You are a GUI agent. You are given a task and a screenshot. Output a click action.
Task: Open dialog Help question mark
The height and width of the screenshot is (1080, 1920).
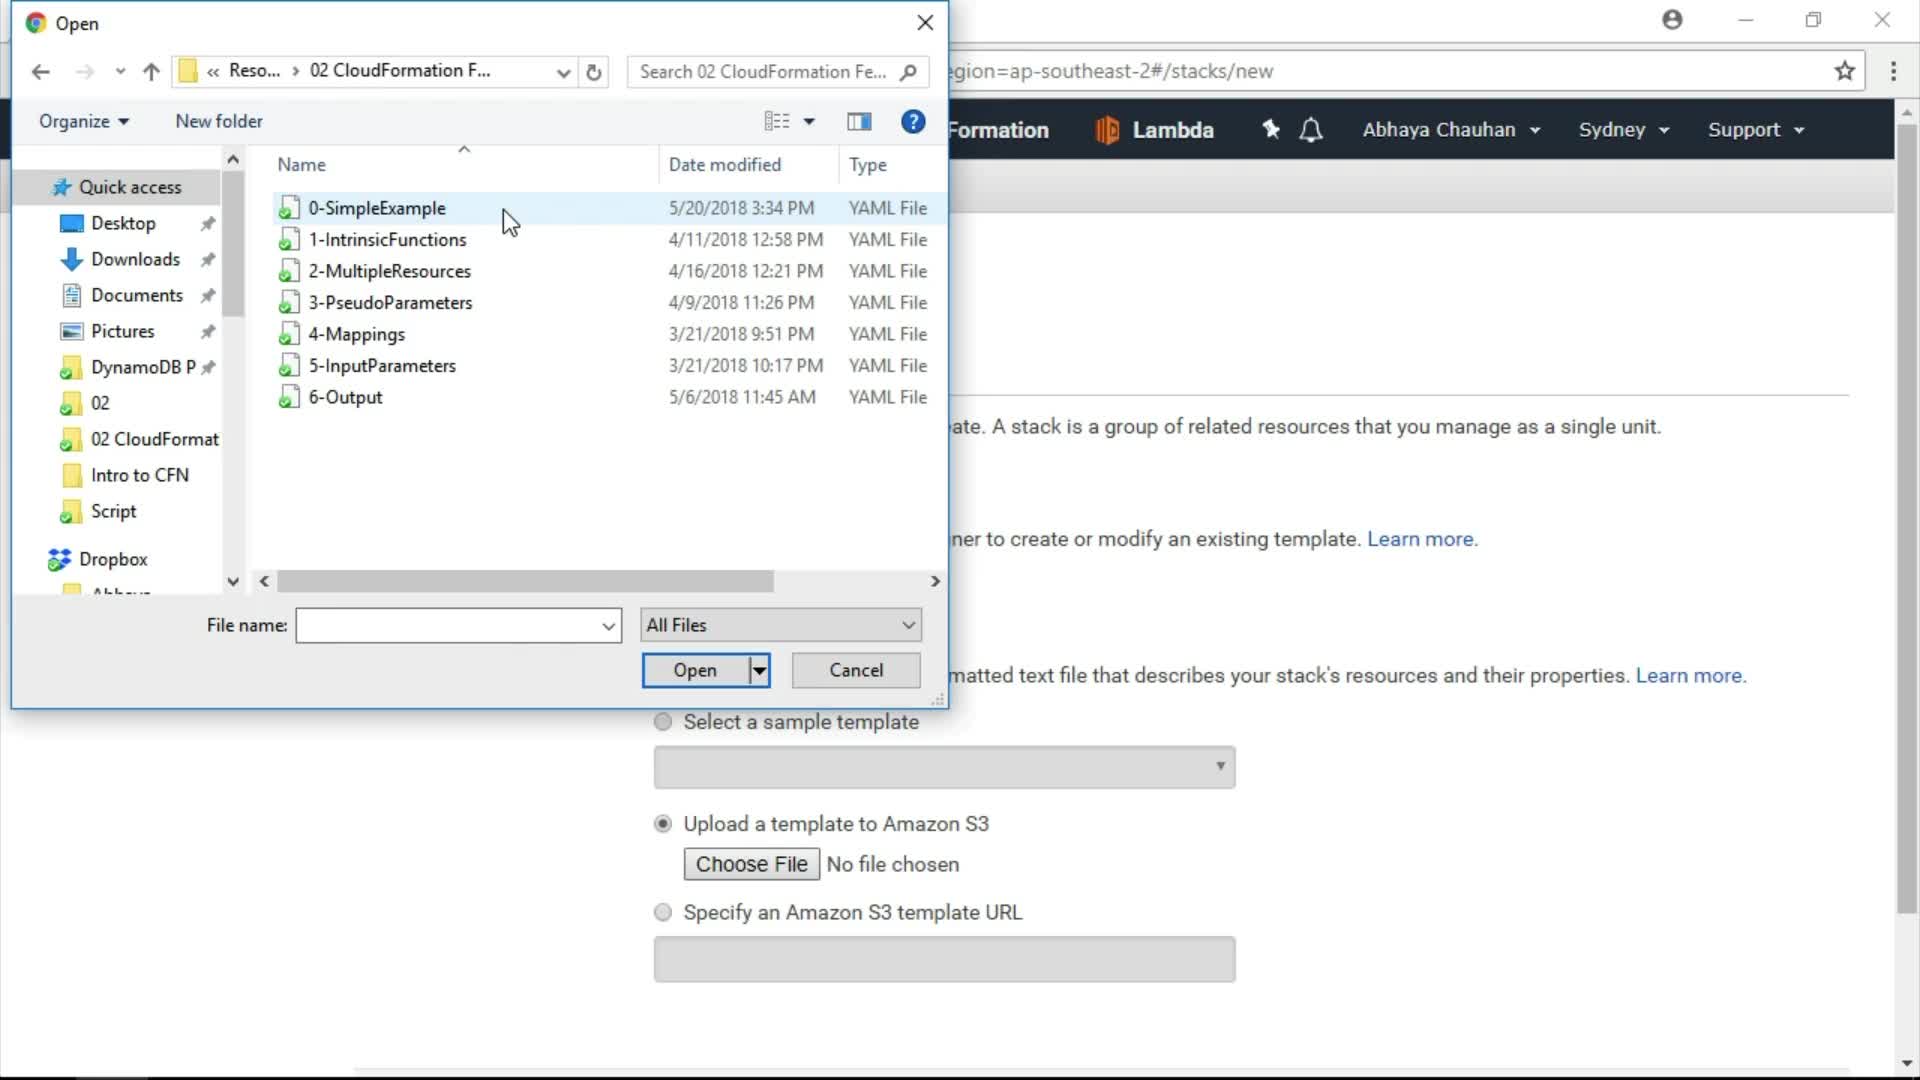[x=912, y=122]
